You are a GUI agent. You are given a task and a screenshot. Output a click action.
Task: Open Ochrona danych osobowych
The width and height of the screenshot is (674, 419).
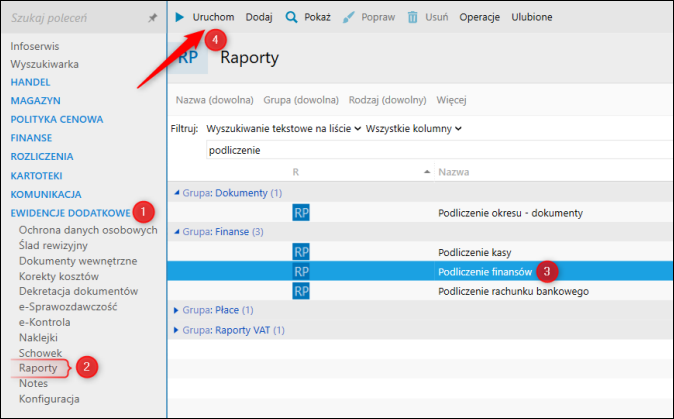88,230
